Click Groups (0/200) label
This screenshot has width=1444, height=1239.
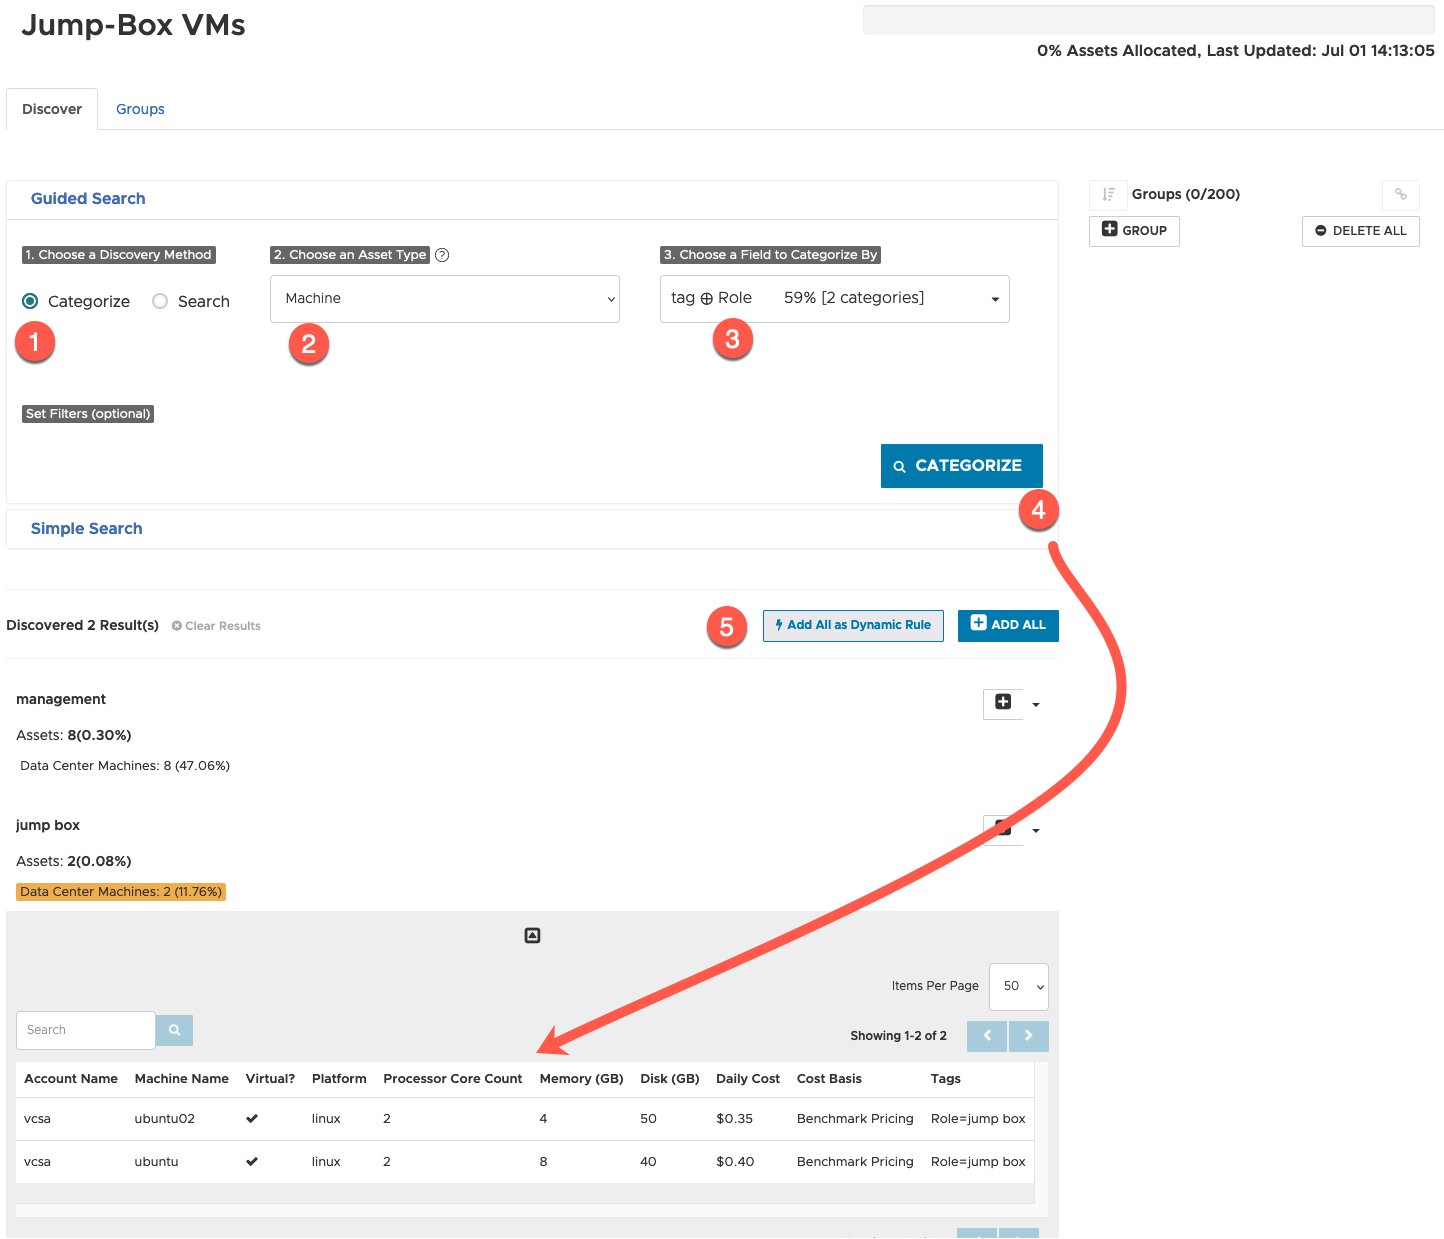pyautogui.click(x=1186, y=195)
